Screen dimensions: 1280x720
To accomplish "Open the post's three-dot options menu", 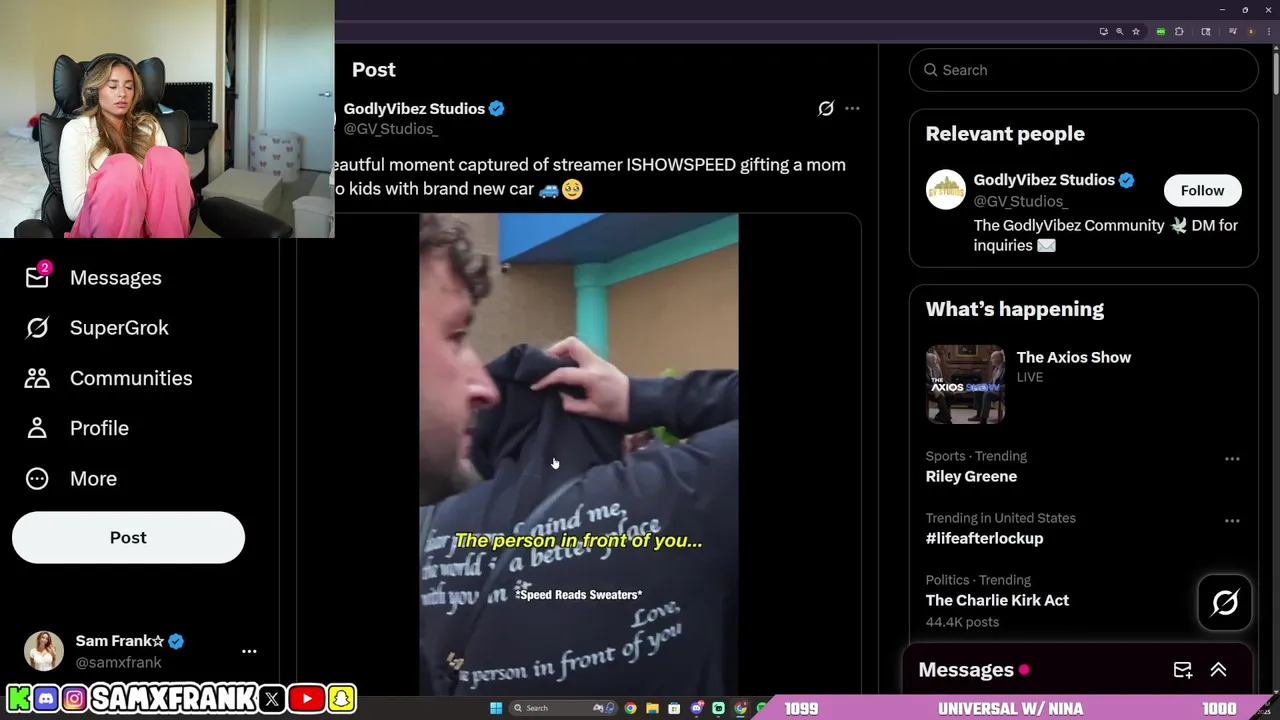I will click(852, 108).
